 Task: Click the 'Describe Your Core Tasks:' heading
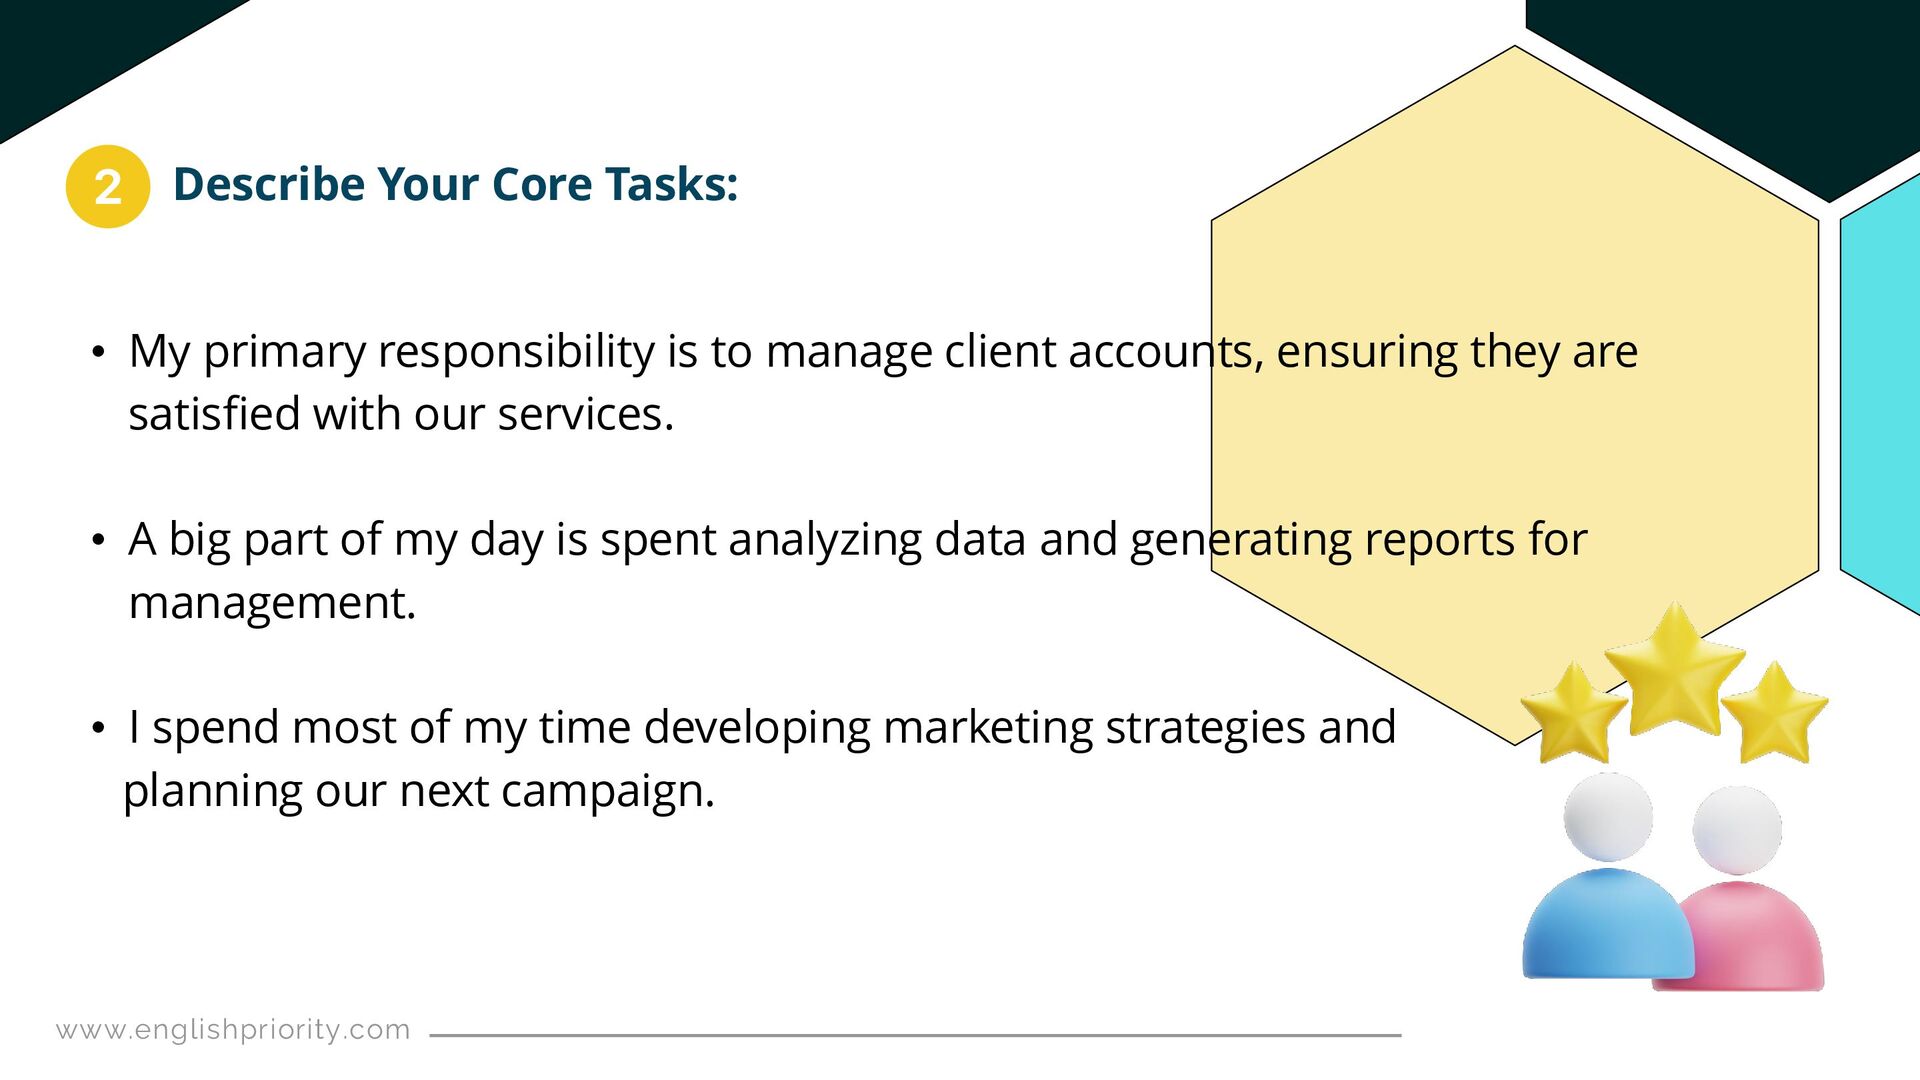click(x=455, y=184)
